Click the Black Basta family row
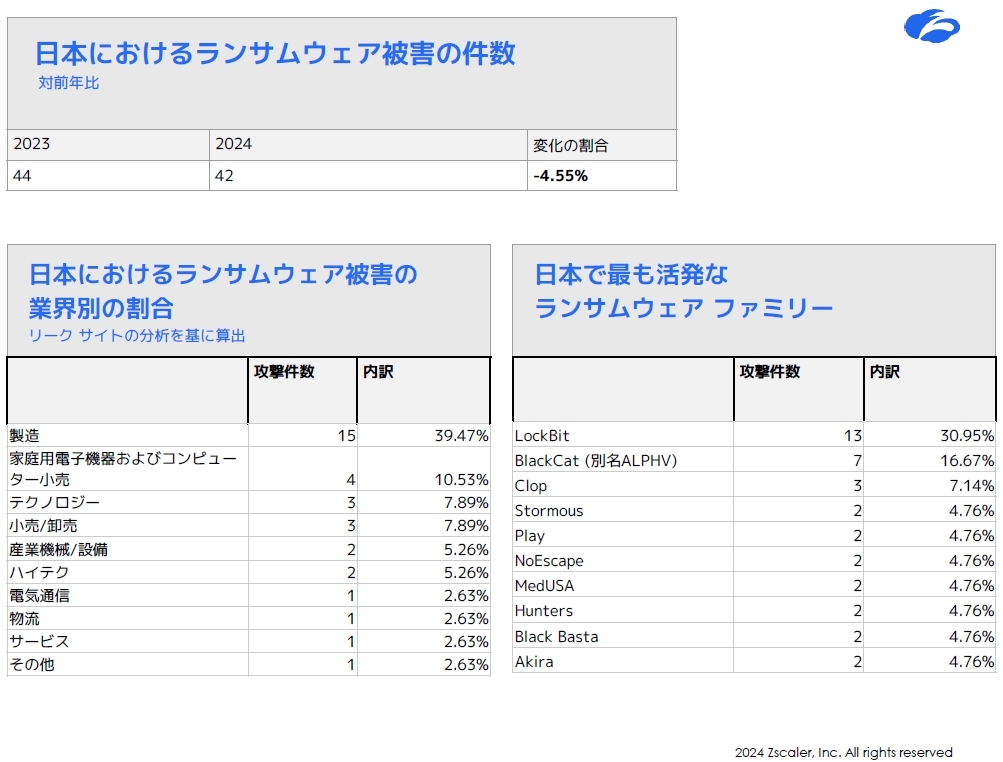This screenshot has height=762, width=1003. pyautogui.click(x=556, y=637)
